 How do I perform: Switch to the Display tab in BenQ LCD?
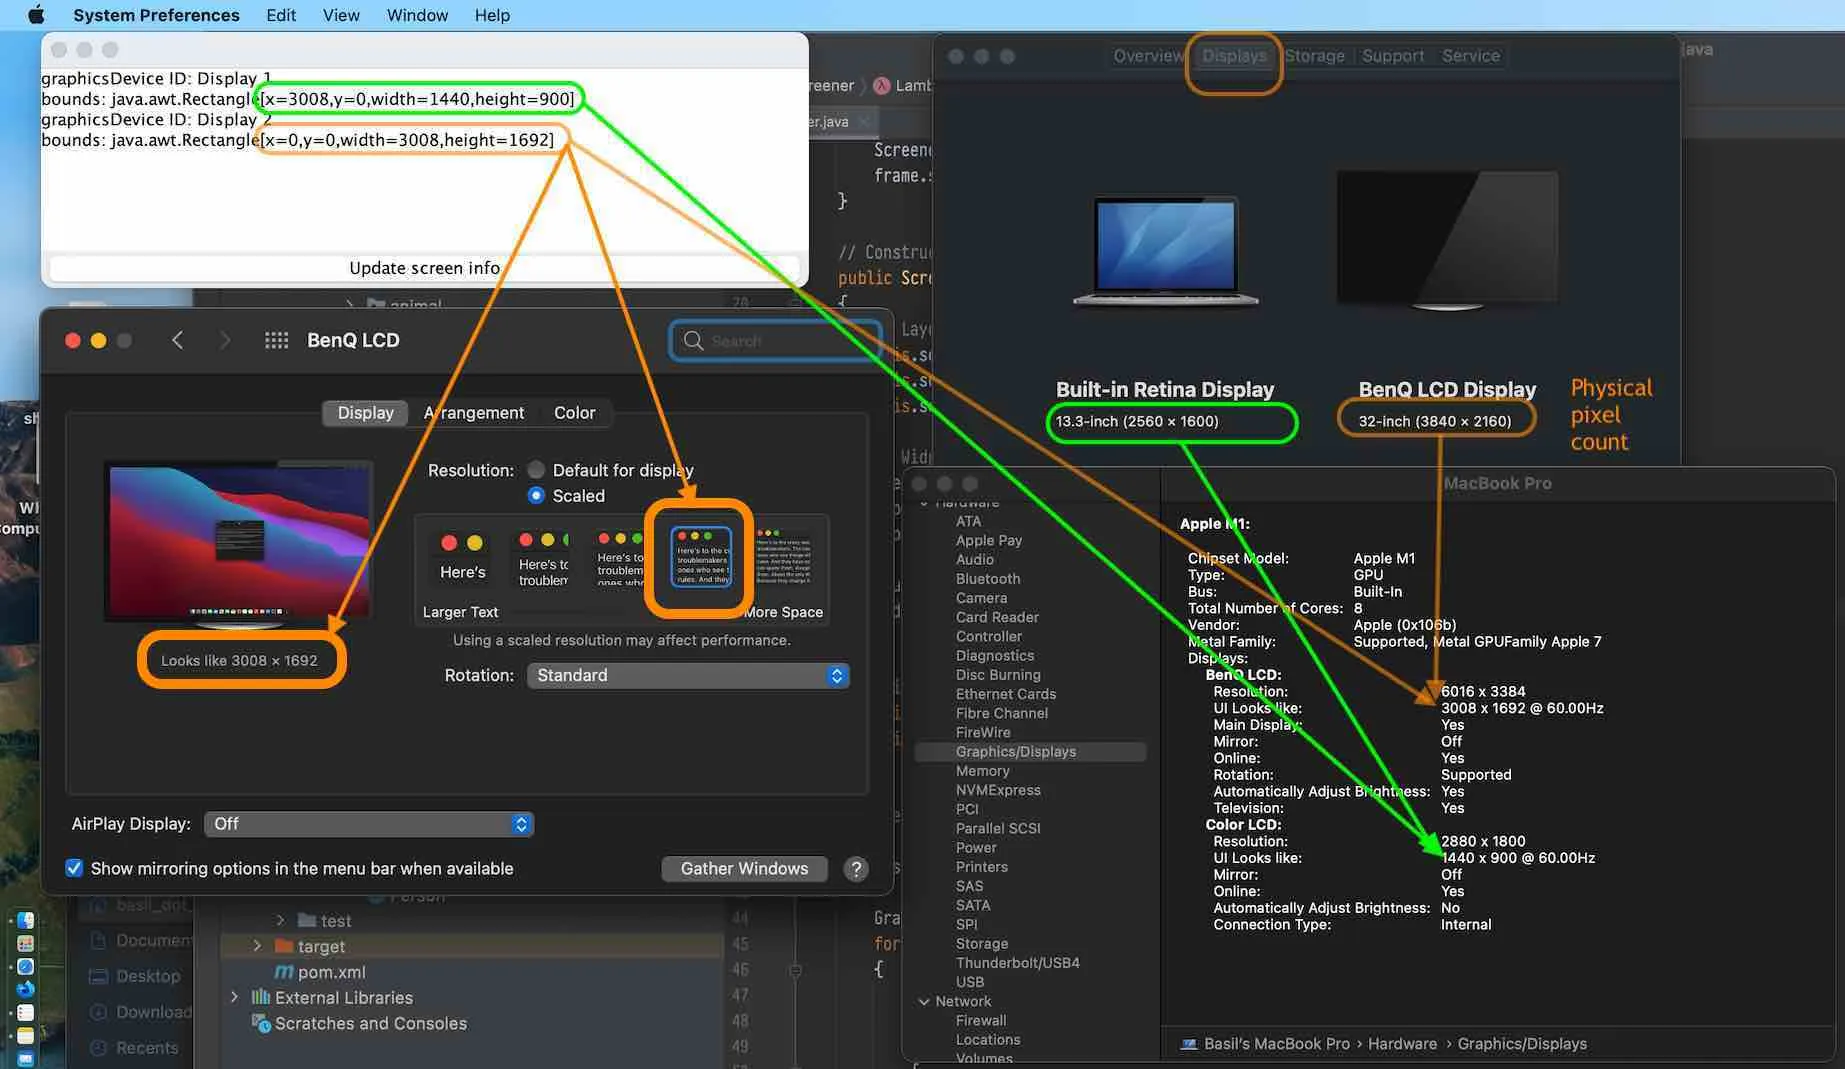pyautogui.click(x=366, y=413)
